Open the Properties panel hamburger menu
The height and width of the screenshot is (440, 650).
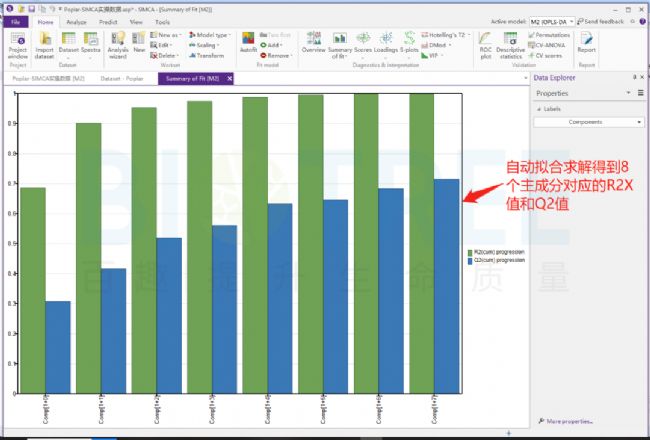click(x=640, y=93)
